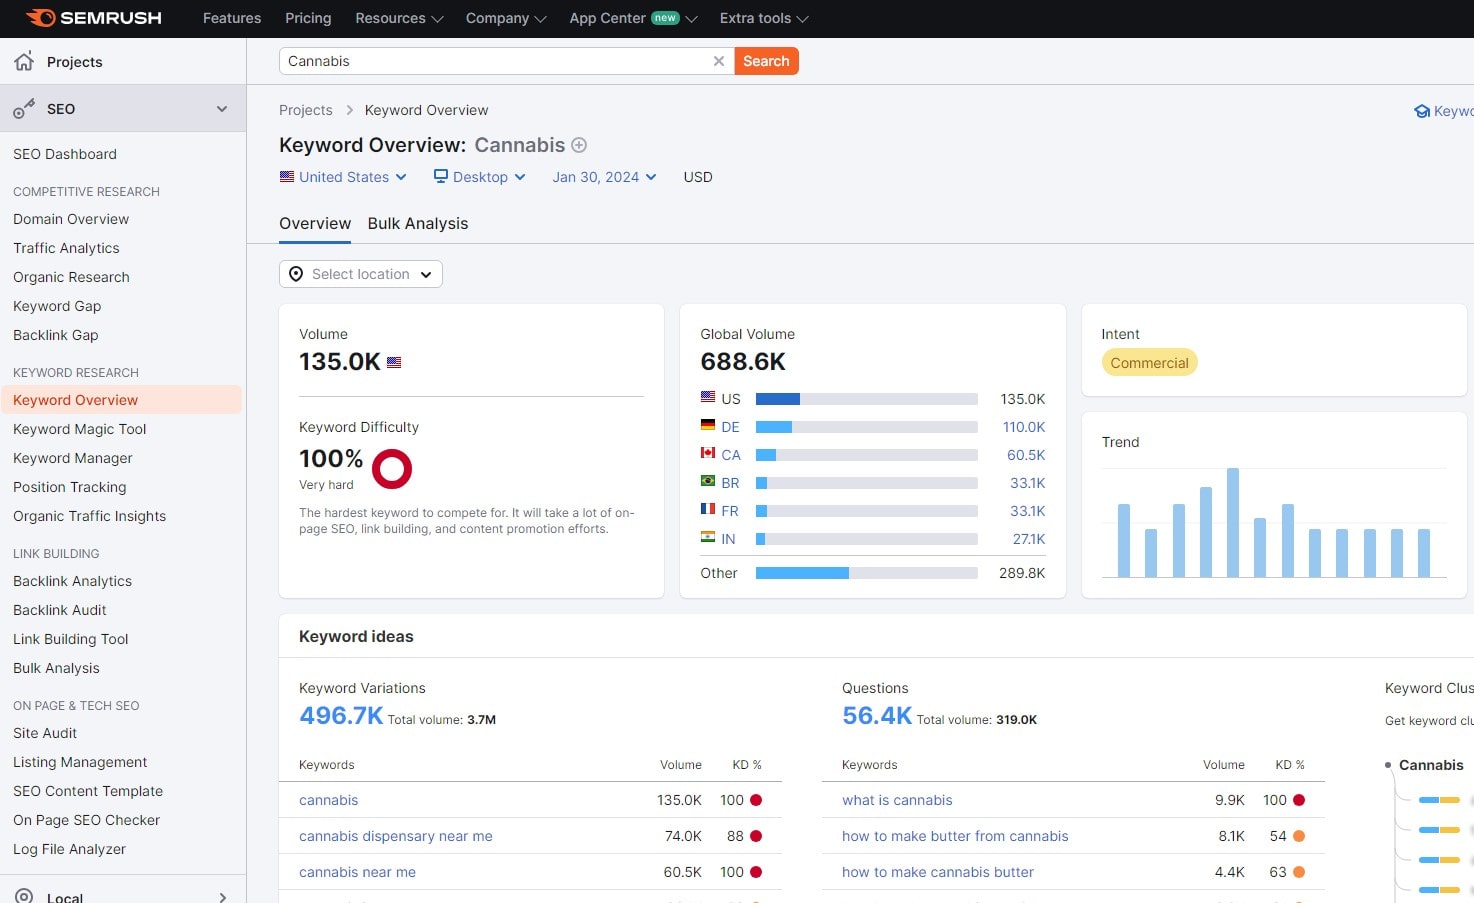Click the tallest bar in Trend chart
The height and width of the screenshot is (903, 1474).
click(1233, 522)
